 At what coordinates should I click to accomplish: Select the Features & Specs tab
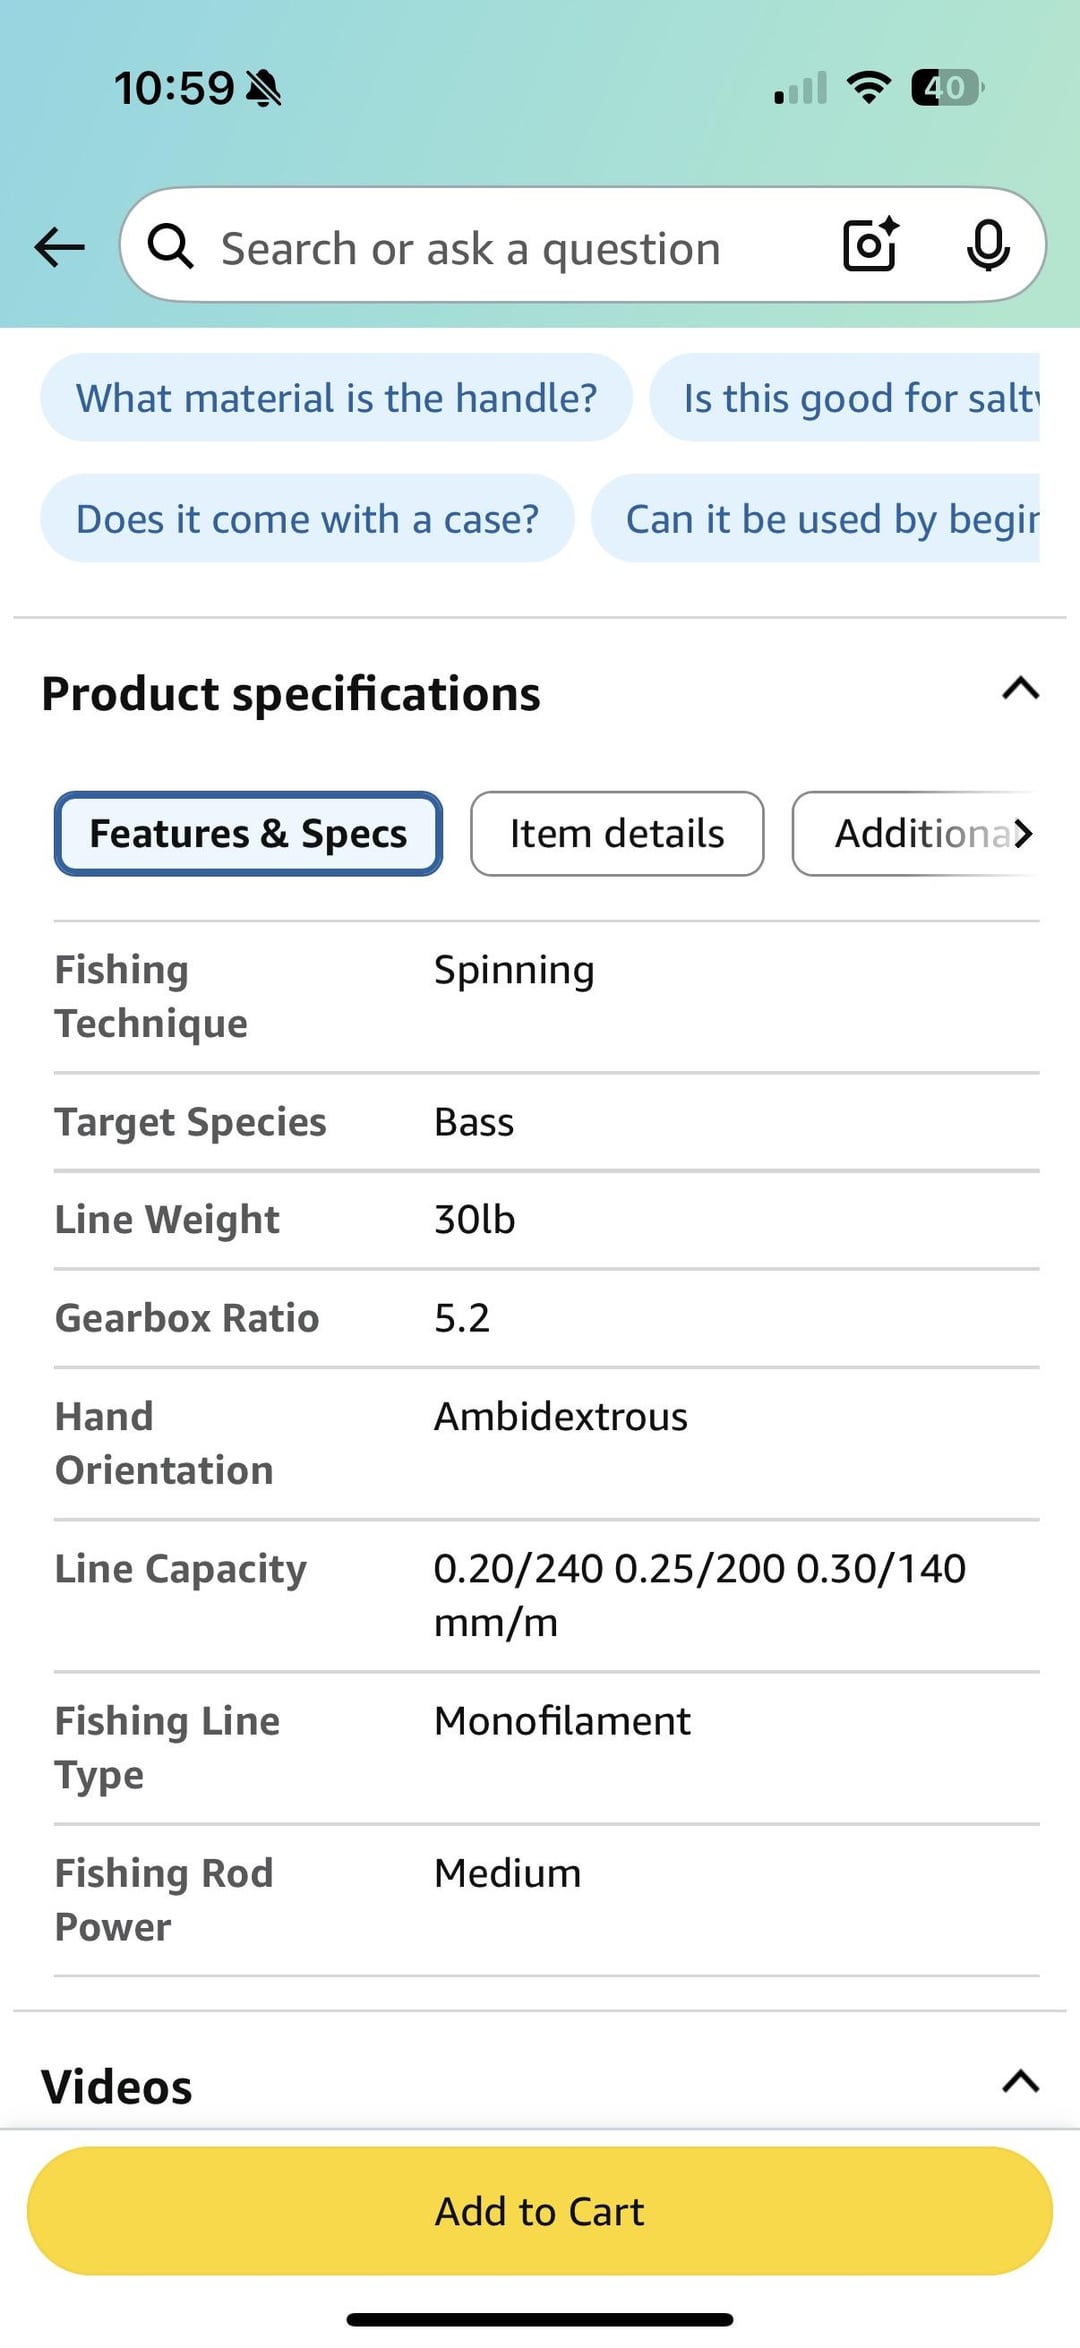click(248, 834)
